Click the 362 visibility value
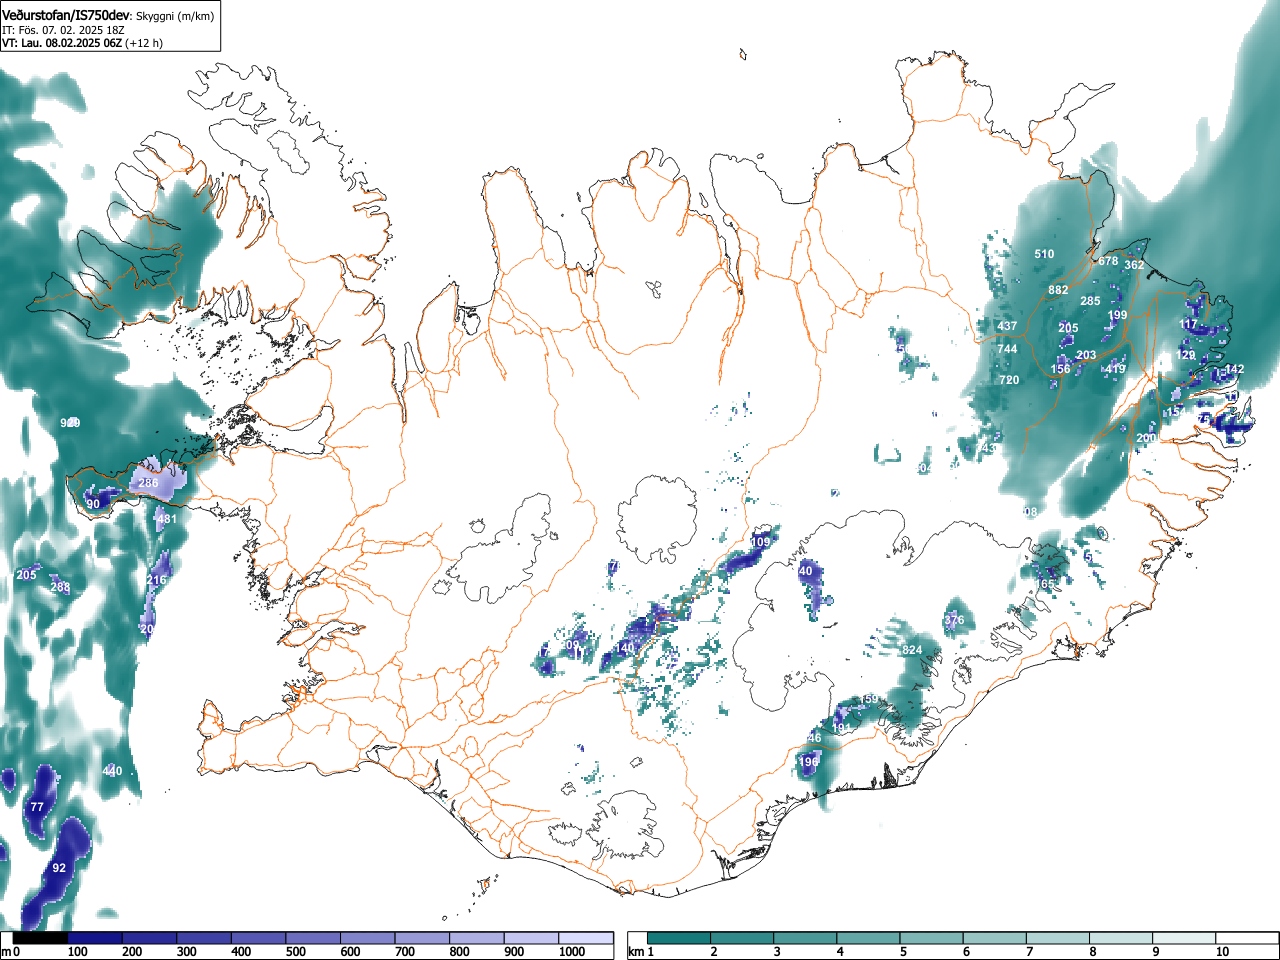The image size is (1280, 960). click(x=1134, y=265)
